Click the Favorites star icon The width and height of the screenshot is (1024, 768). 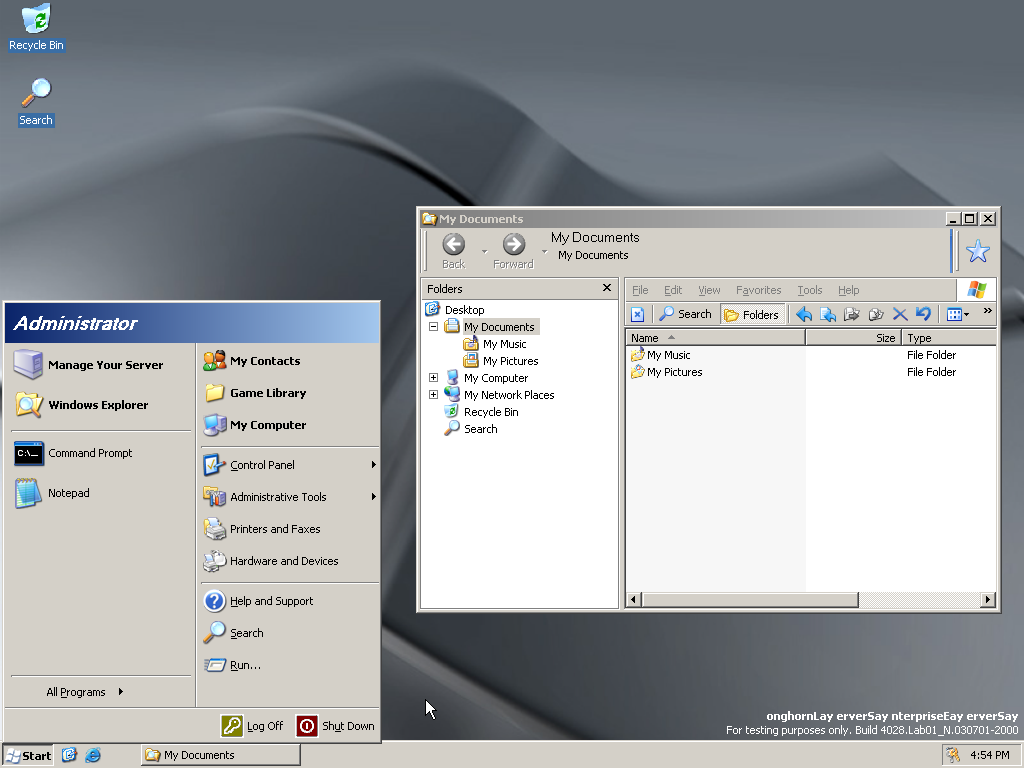pyautogui.click(x=977, y=252)
